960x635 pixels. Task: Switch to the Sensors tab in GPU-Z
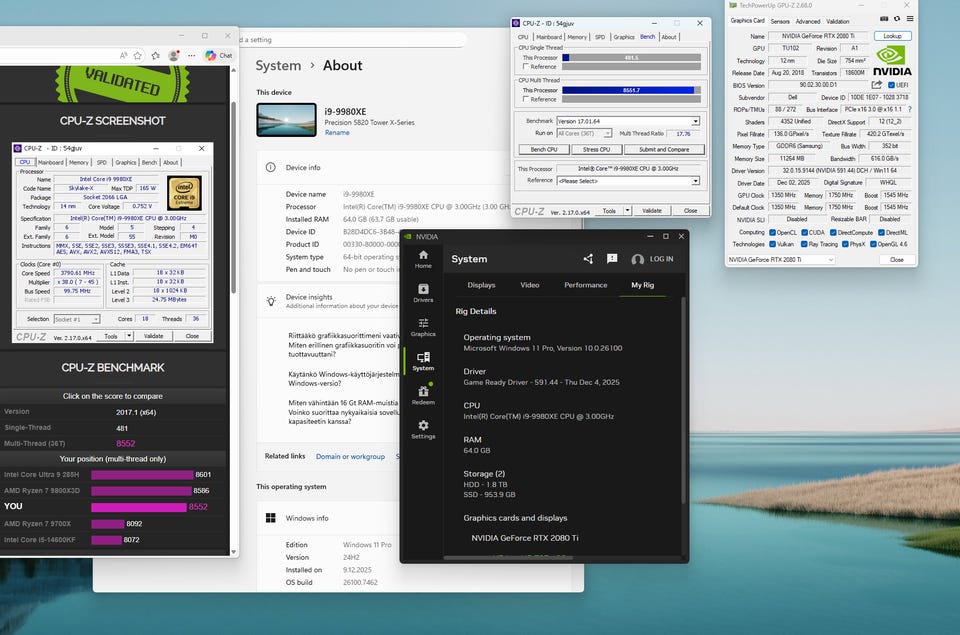tap(780, 21)
